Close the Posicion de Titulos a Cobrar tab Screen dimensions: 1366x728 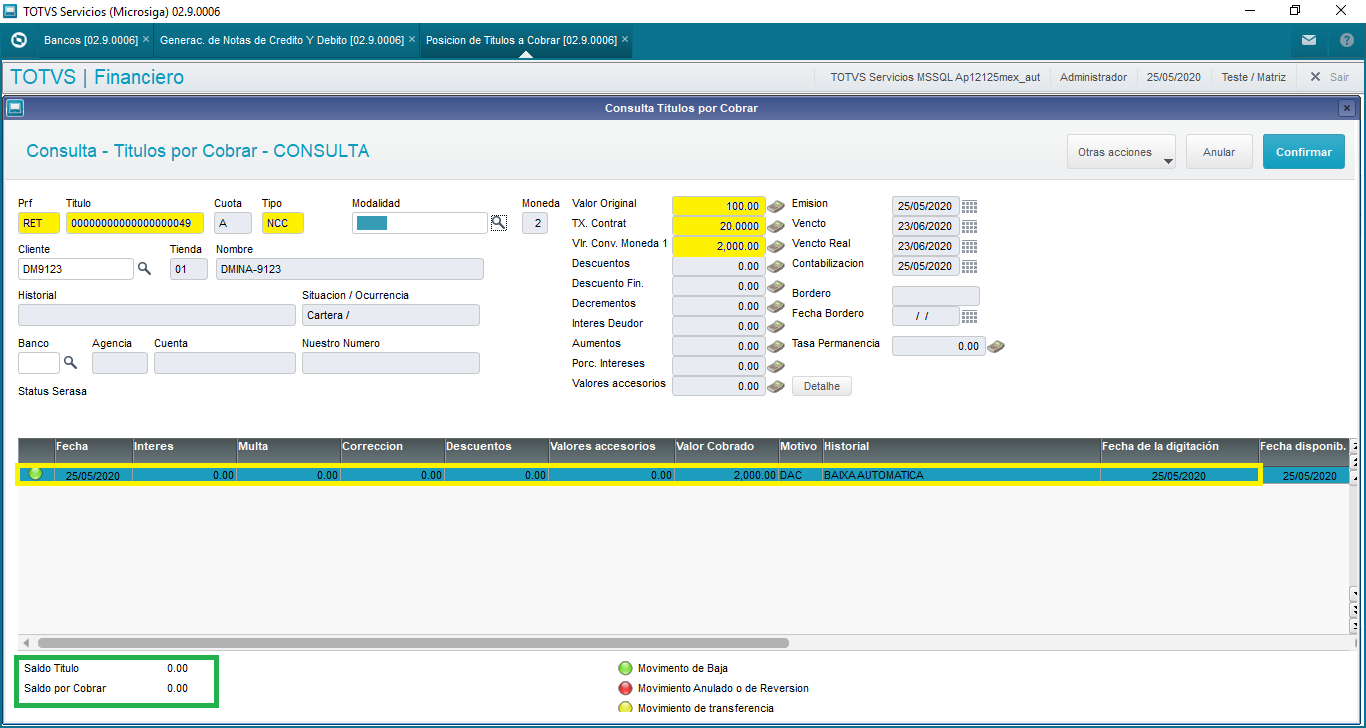coord(625,40)
